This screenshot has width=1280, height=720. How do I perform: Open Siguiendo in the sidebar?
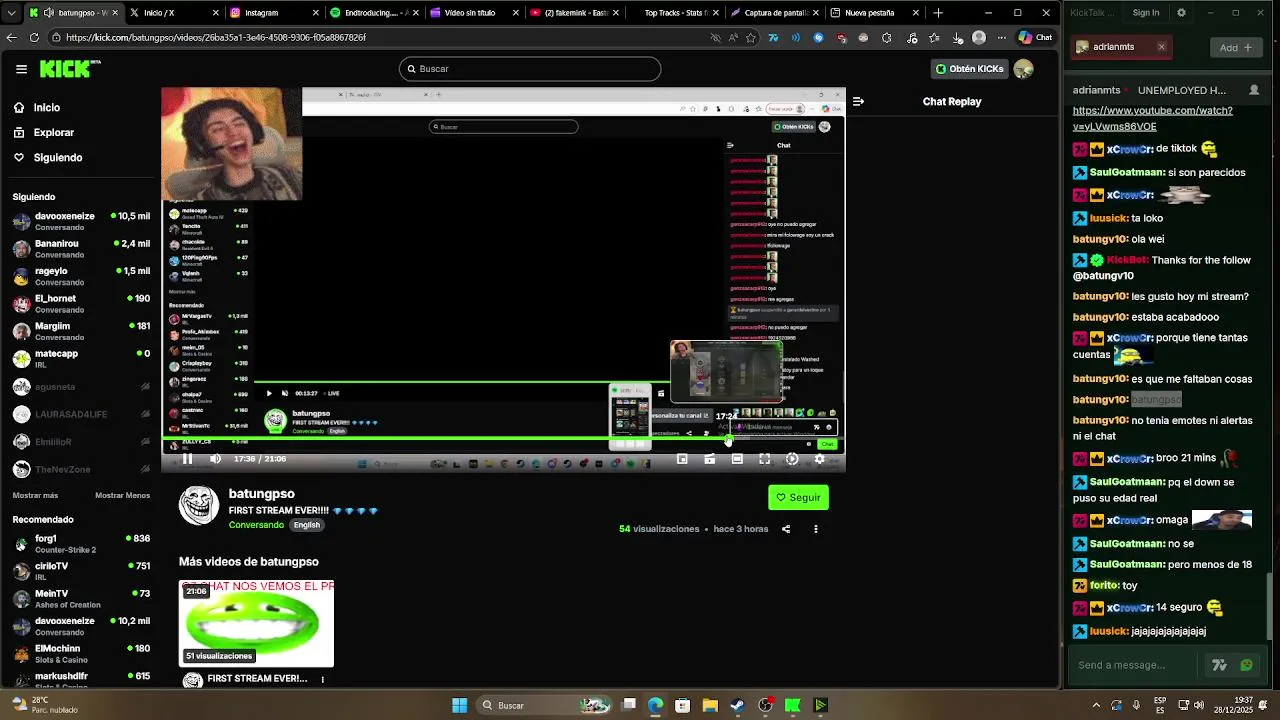coord(47,157)
